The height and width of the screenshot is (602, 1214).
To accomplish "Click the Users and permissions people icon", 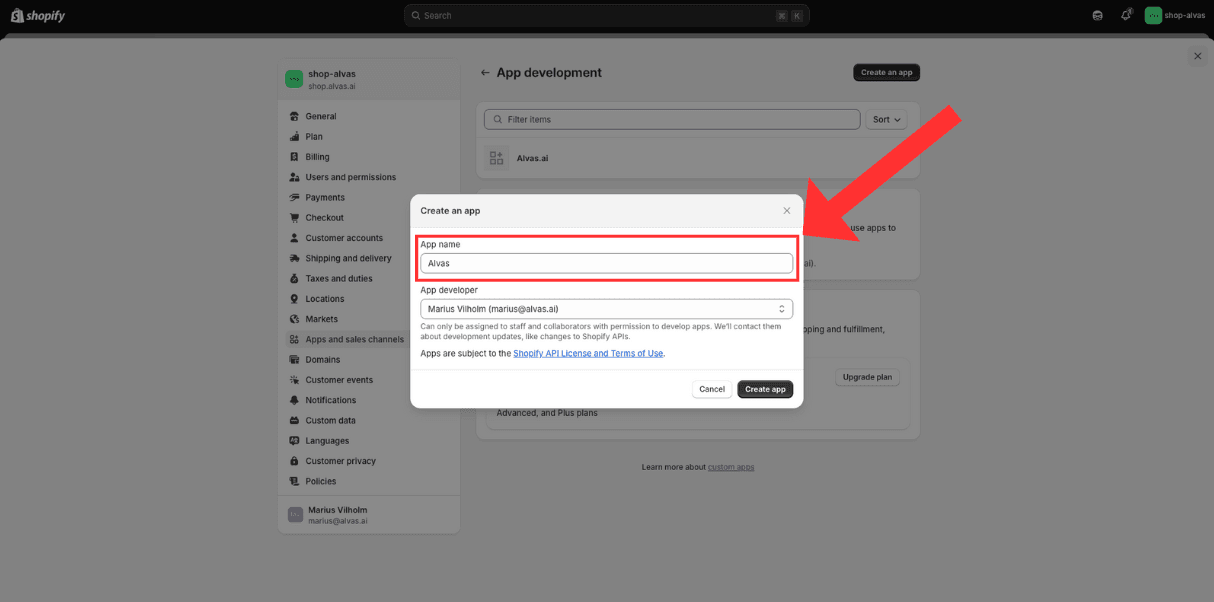I will [294, 177].
